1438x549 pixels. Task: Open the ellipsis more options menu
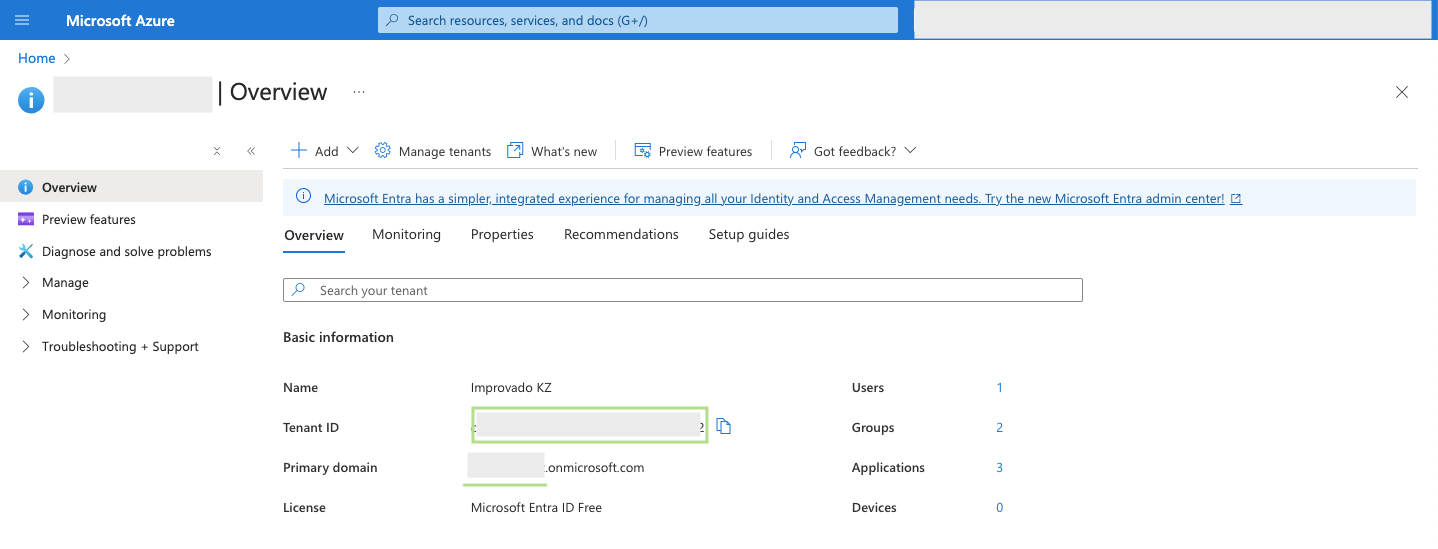pyautogui.click(x=359, y=92)
